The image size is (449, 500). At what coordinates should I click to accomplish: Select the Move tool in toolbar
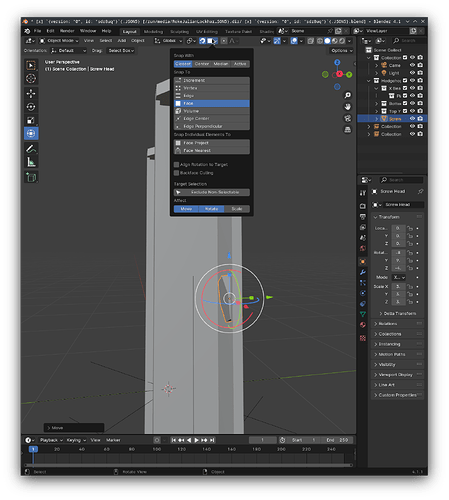coord(31,94)
